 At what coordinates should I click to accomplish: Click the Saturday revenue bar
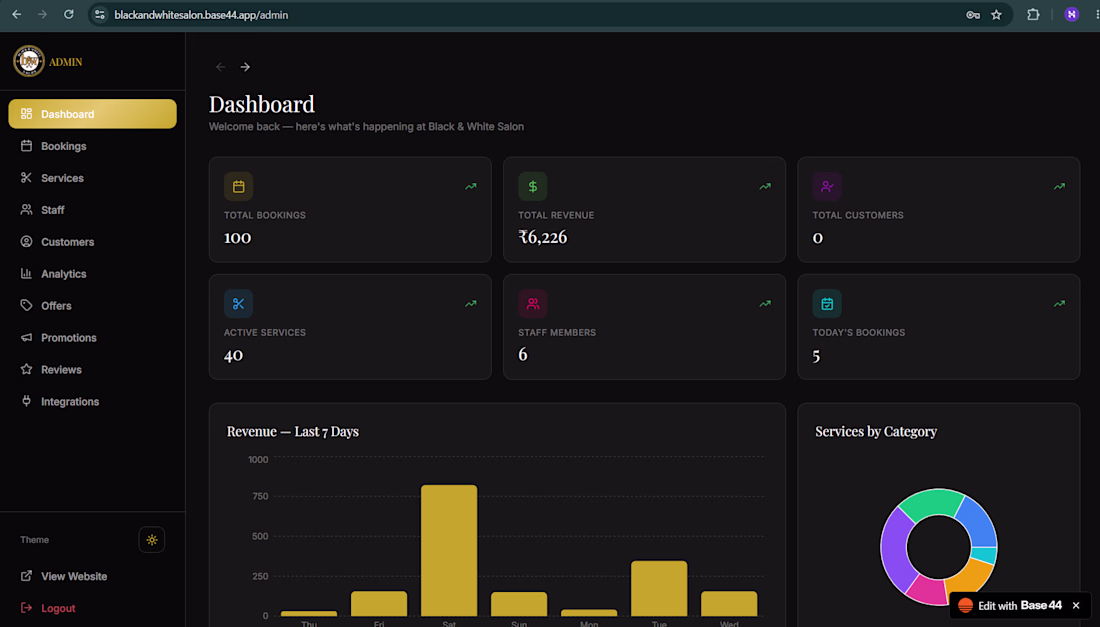(449, 551)
